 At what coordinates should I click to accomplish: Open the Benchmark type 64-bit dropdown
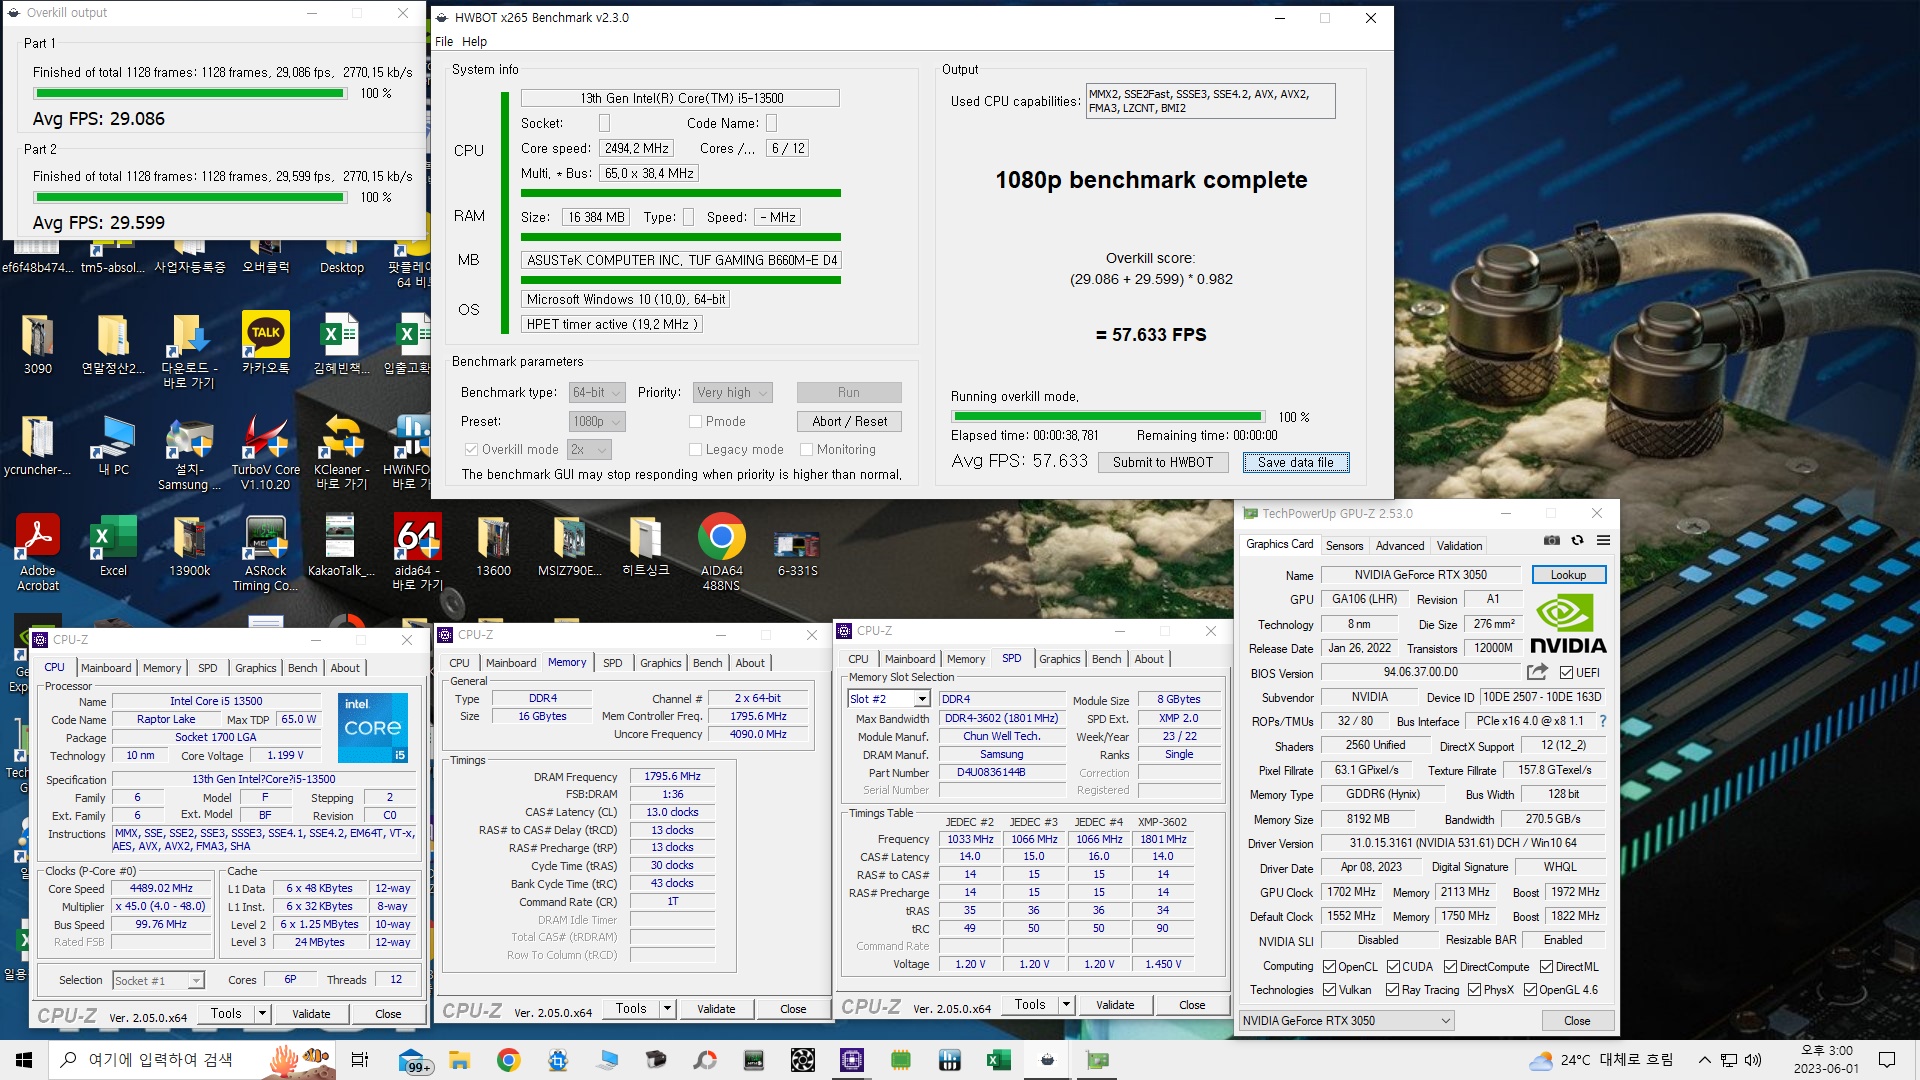(x=597, y=393)
